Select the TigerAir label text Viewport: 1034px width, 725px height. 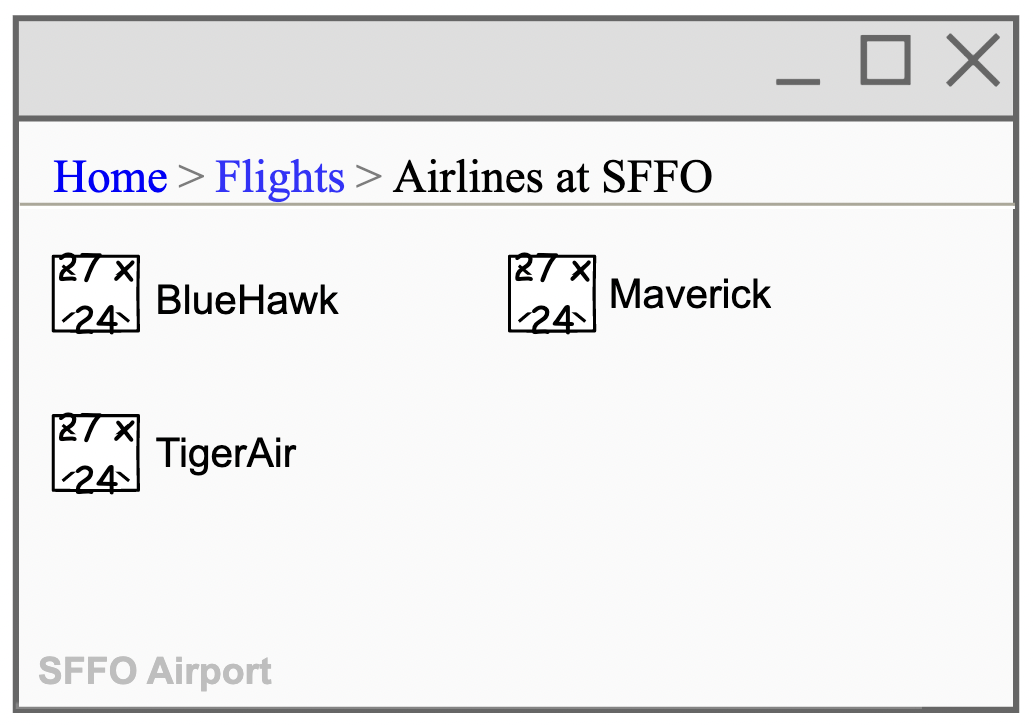coord(226,453)
